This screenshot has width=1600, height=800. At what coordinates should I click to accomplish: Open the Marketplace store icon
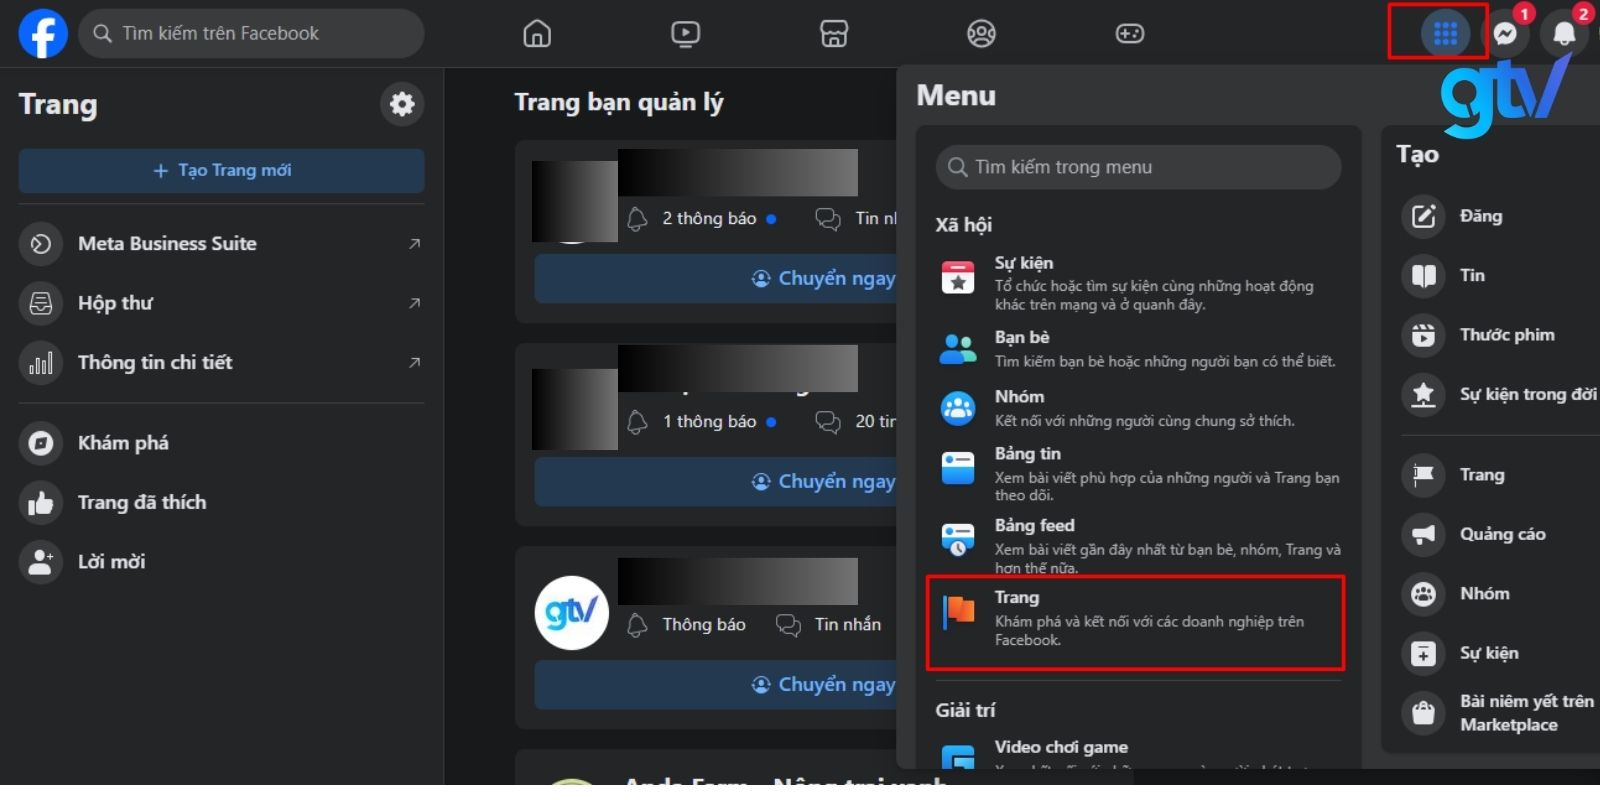[x=834, y=34]
